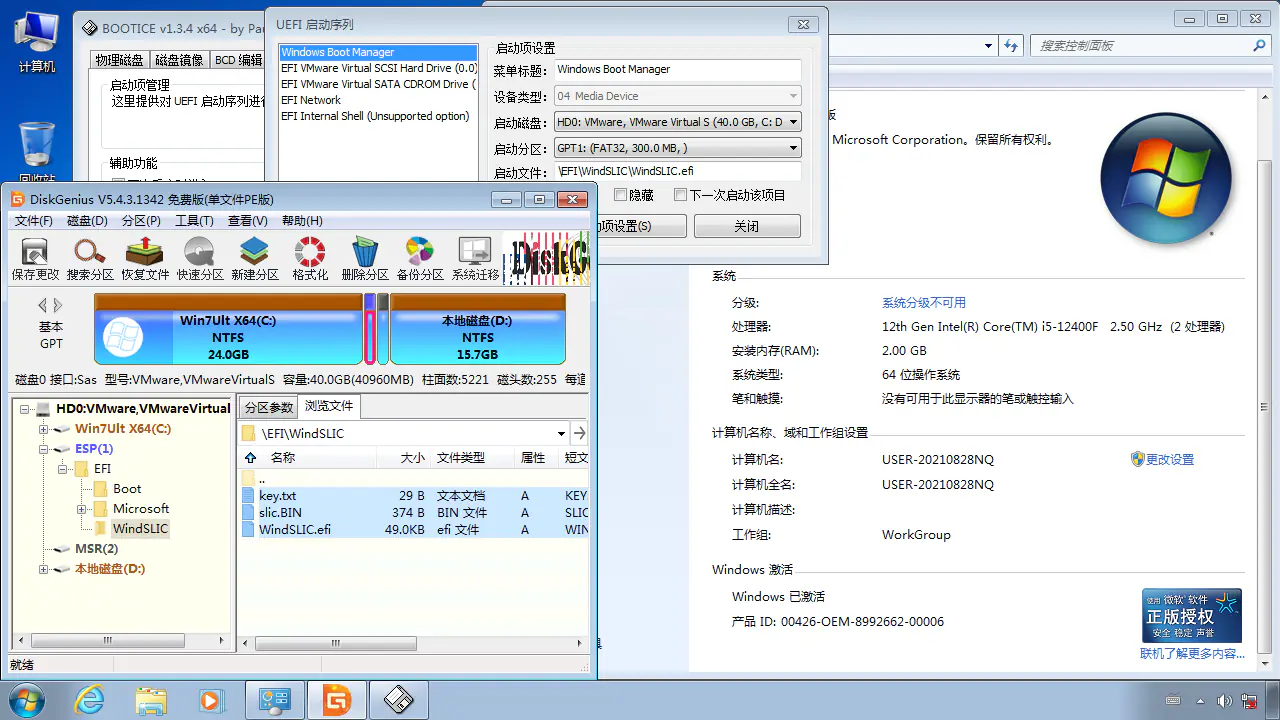Click the 保存更改 (Save Changes) toolbar icon
This screenshot has width=1280, height=720.
35,258
